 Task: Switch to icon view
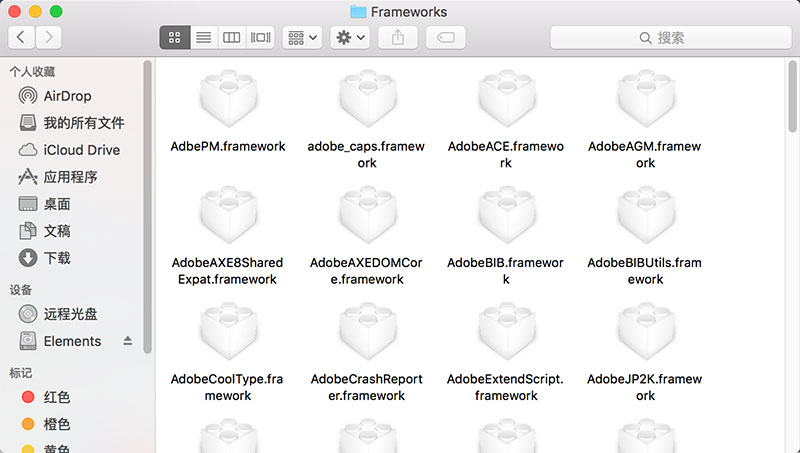pyautogui.click(x=174, y=37)
